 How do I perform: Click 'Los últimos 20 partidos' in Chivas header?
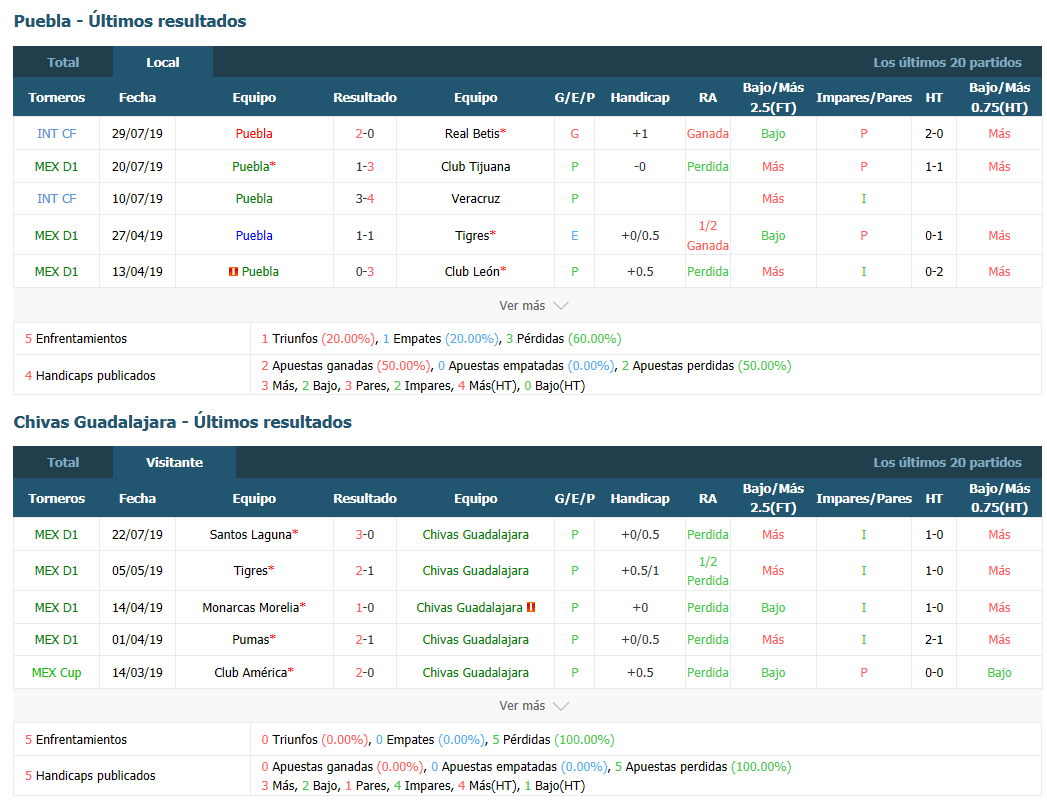pos(948,462)
